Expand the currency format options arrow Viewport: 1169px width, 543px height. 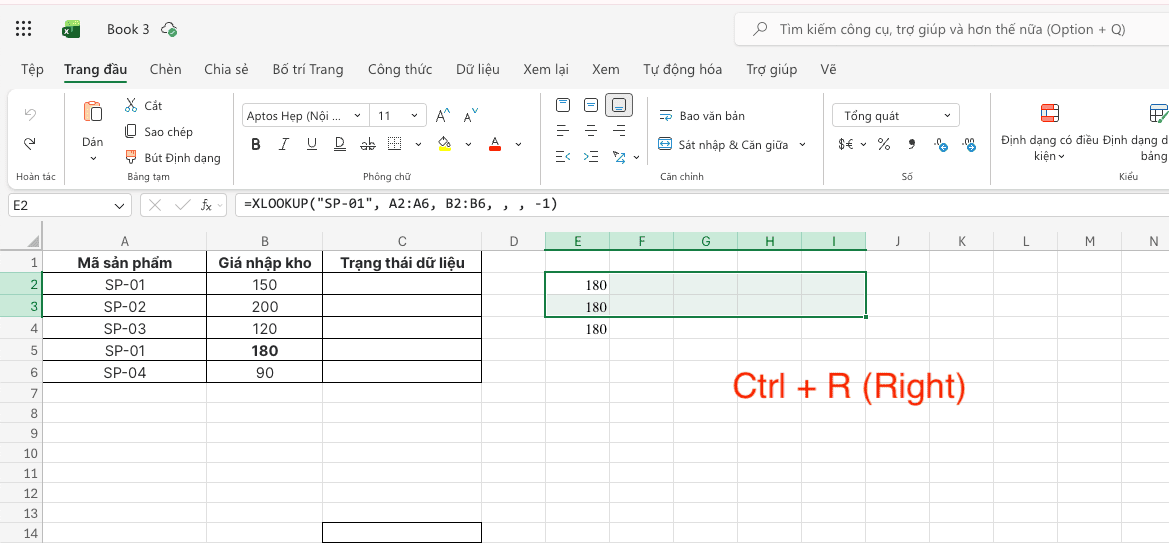point(864,144)
